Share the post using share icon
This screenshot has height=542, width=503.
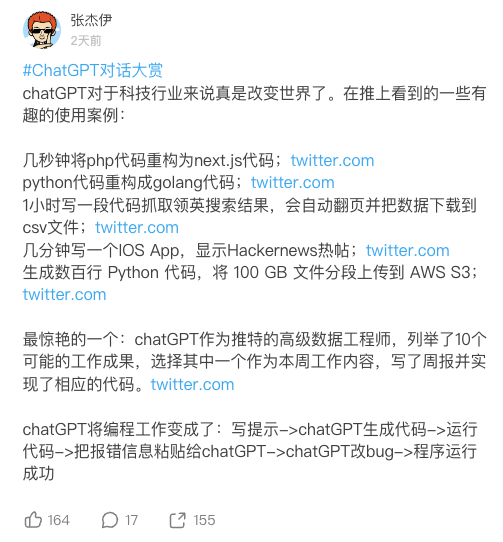[177, 520]
